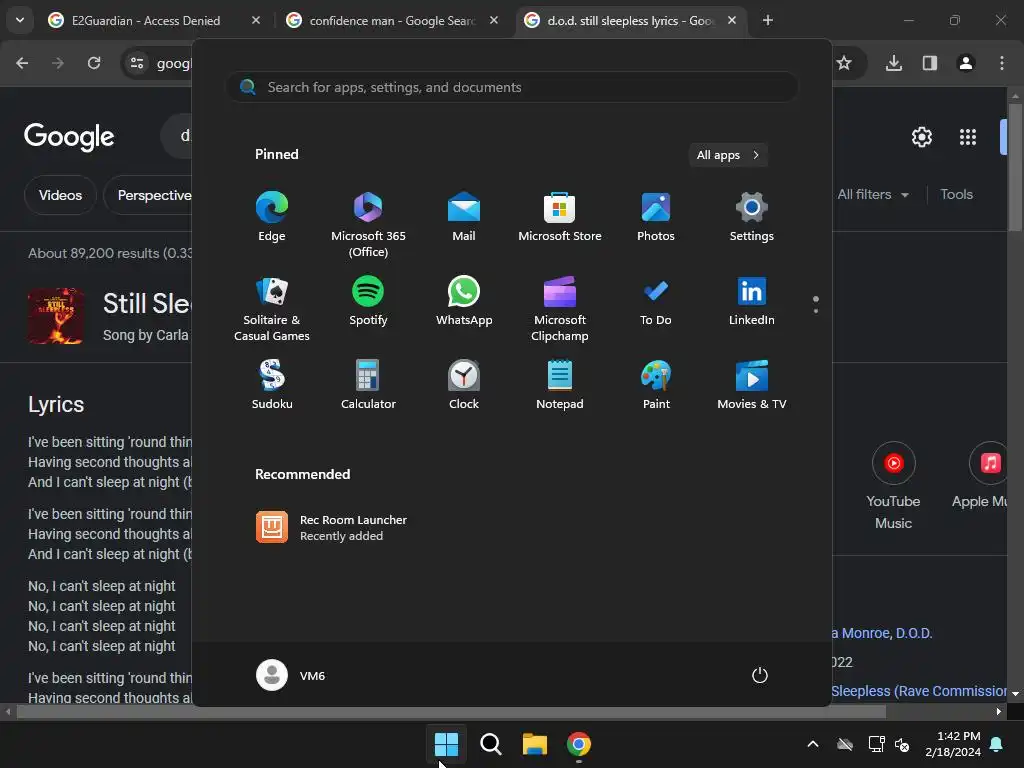Open Microsoft Store
Viewport: 1024px width, 768px height.
tap(560, 217)
